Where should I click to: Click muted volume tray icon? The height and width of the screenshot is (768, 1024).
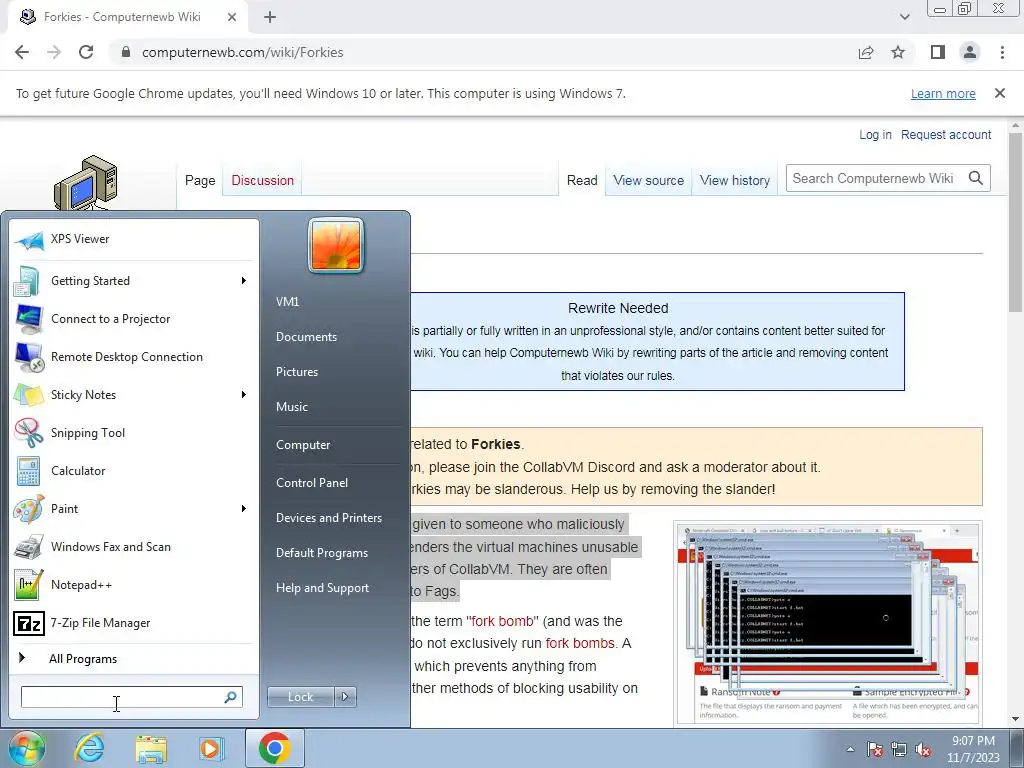923,749
